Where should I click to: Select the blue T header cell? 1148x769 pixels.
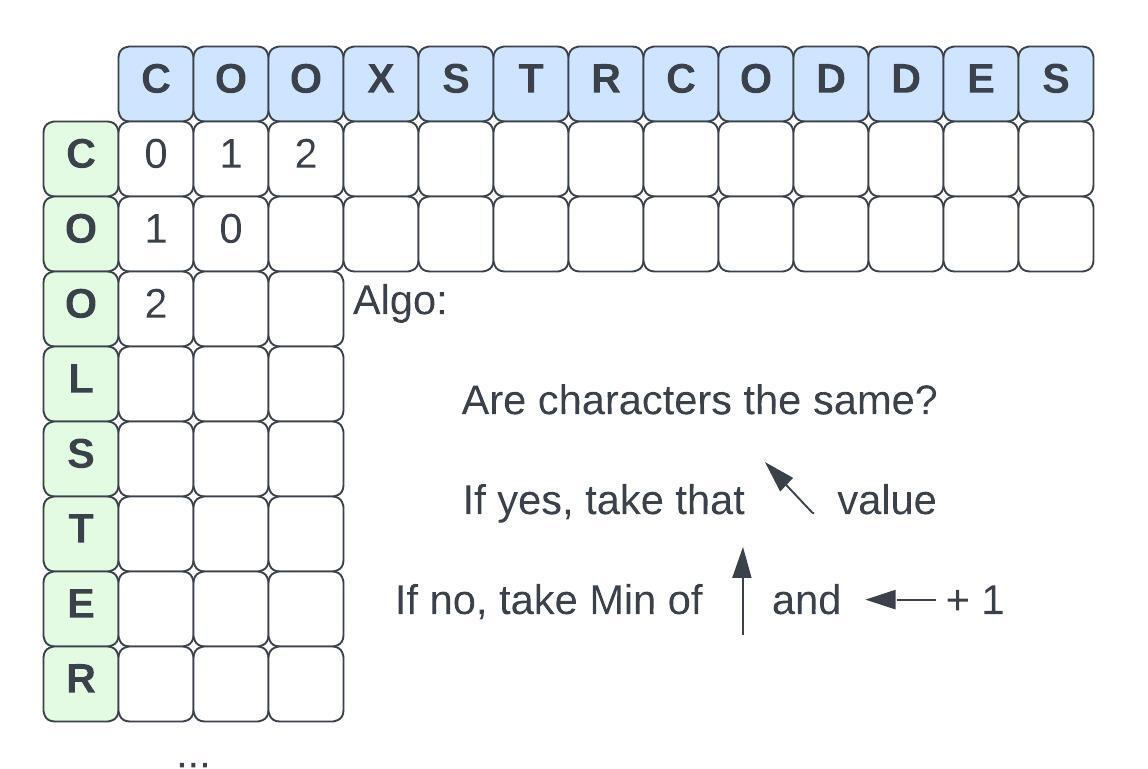pos(531,79)
